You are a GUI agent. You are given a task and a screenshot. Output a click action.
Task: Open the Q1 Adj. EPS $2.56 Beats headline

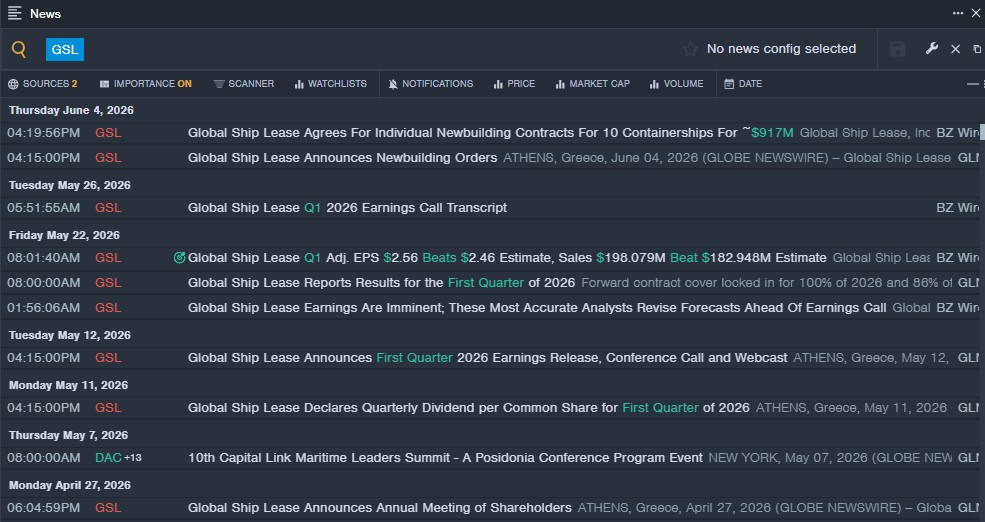[507, 258]
